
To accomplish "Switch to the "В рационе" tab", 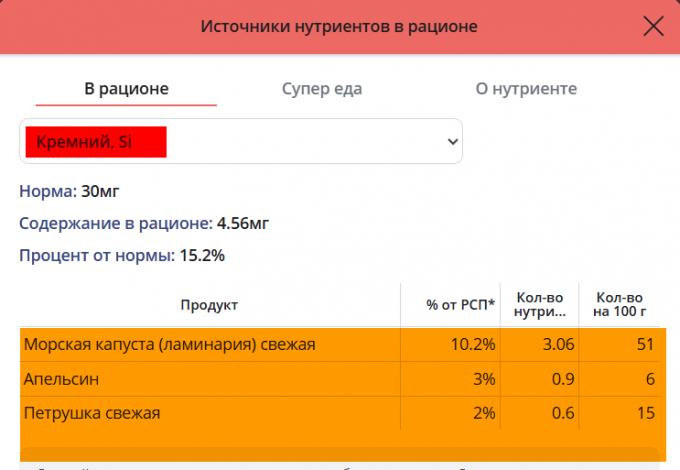I will [126, 89].
